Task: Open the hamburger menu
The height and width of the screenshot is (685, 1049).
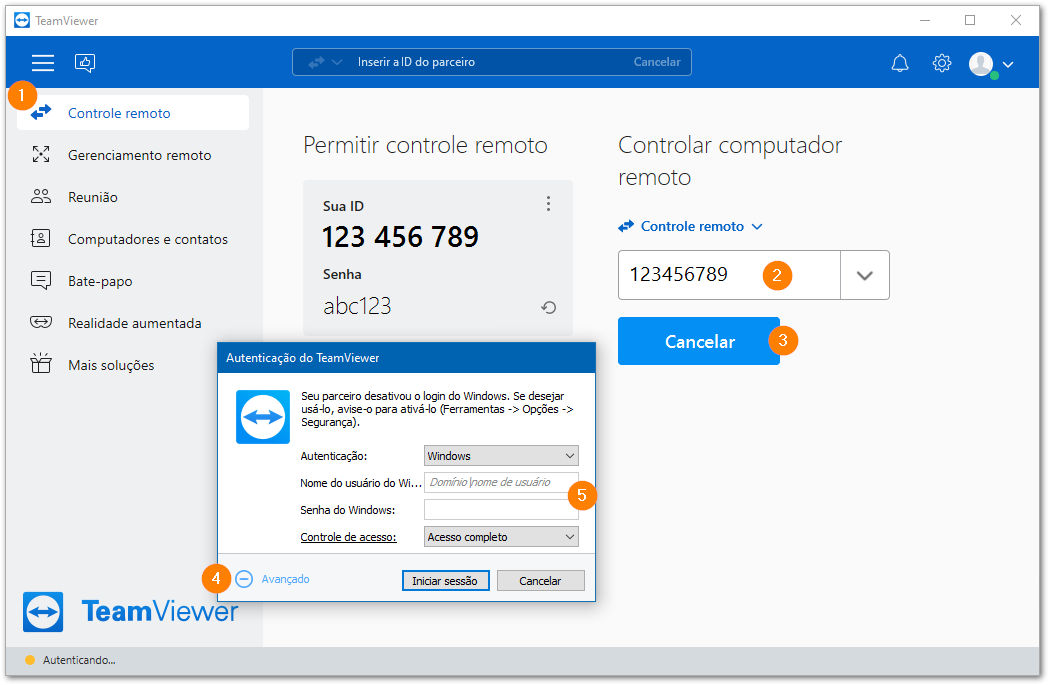Action: 43,63
